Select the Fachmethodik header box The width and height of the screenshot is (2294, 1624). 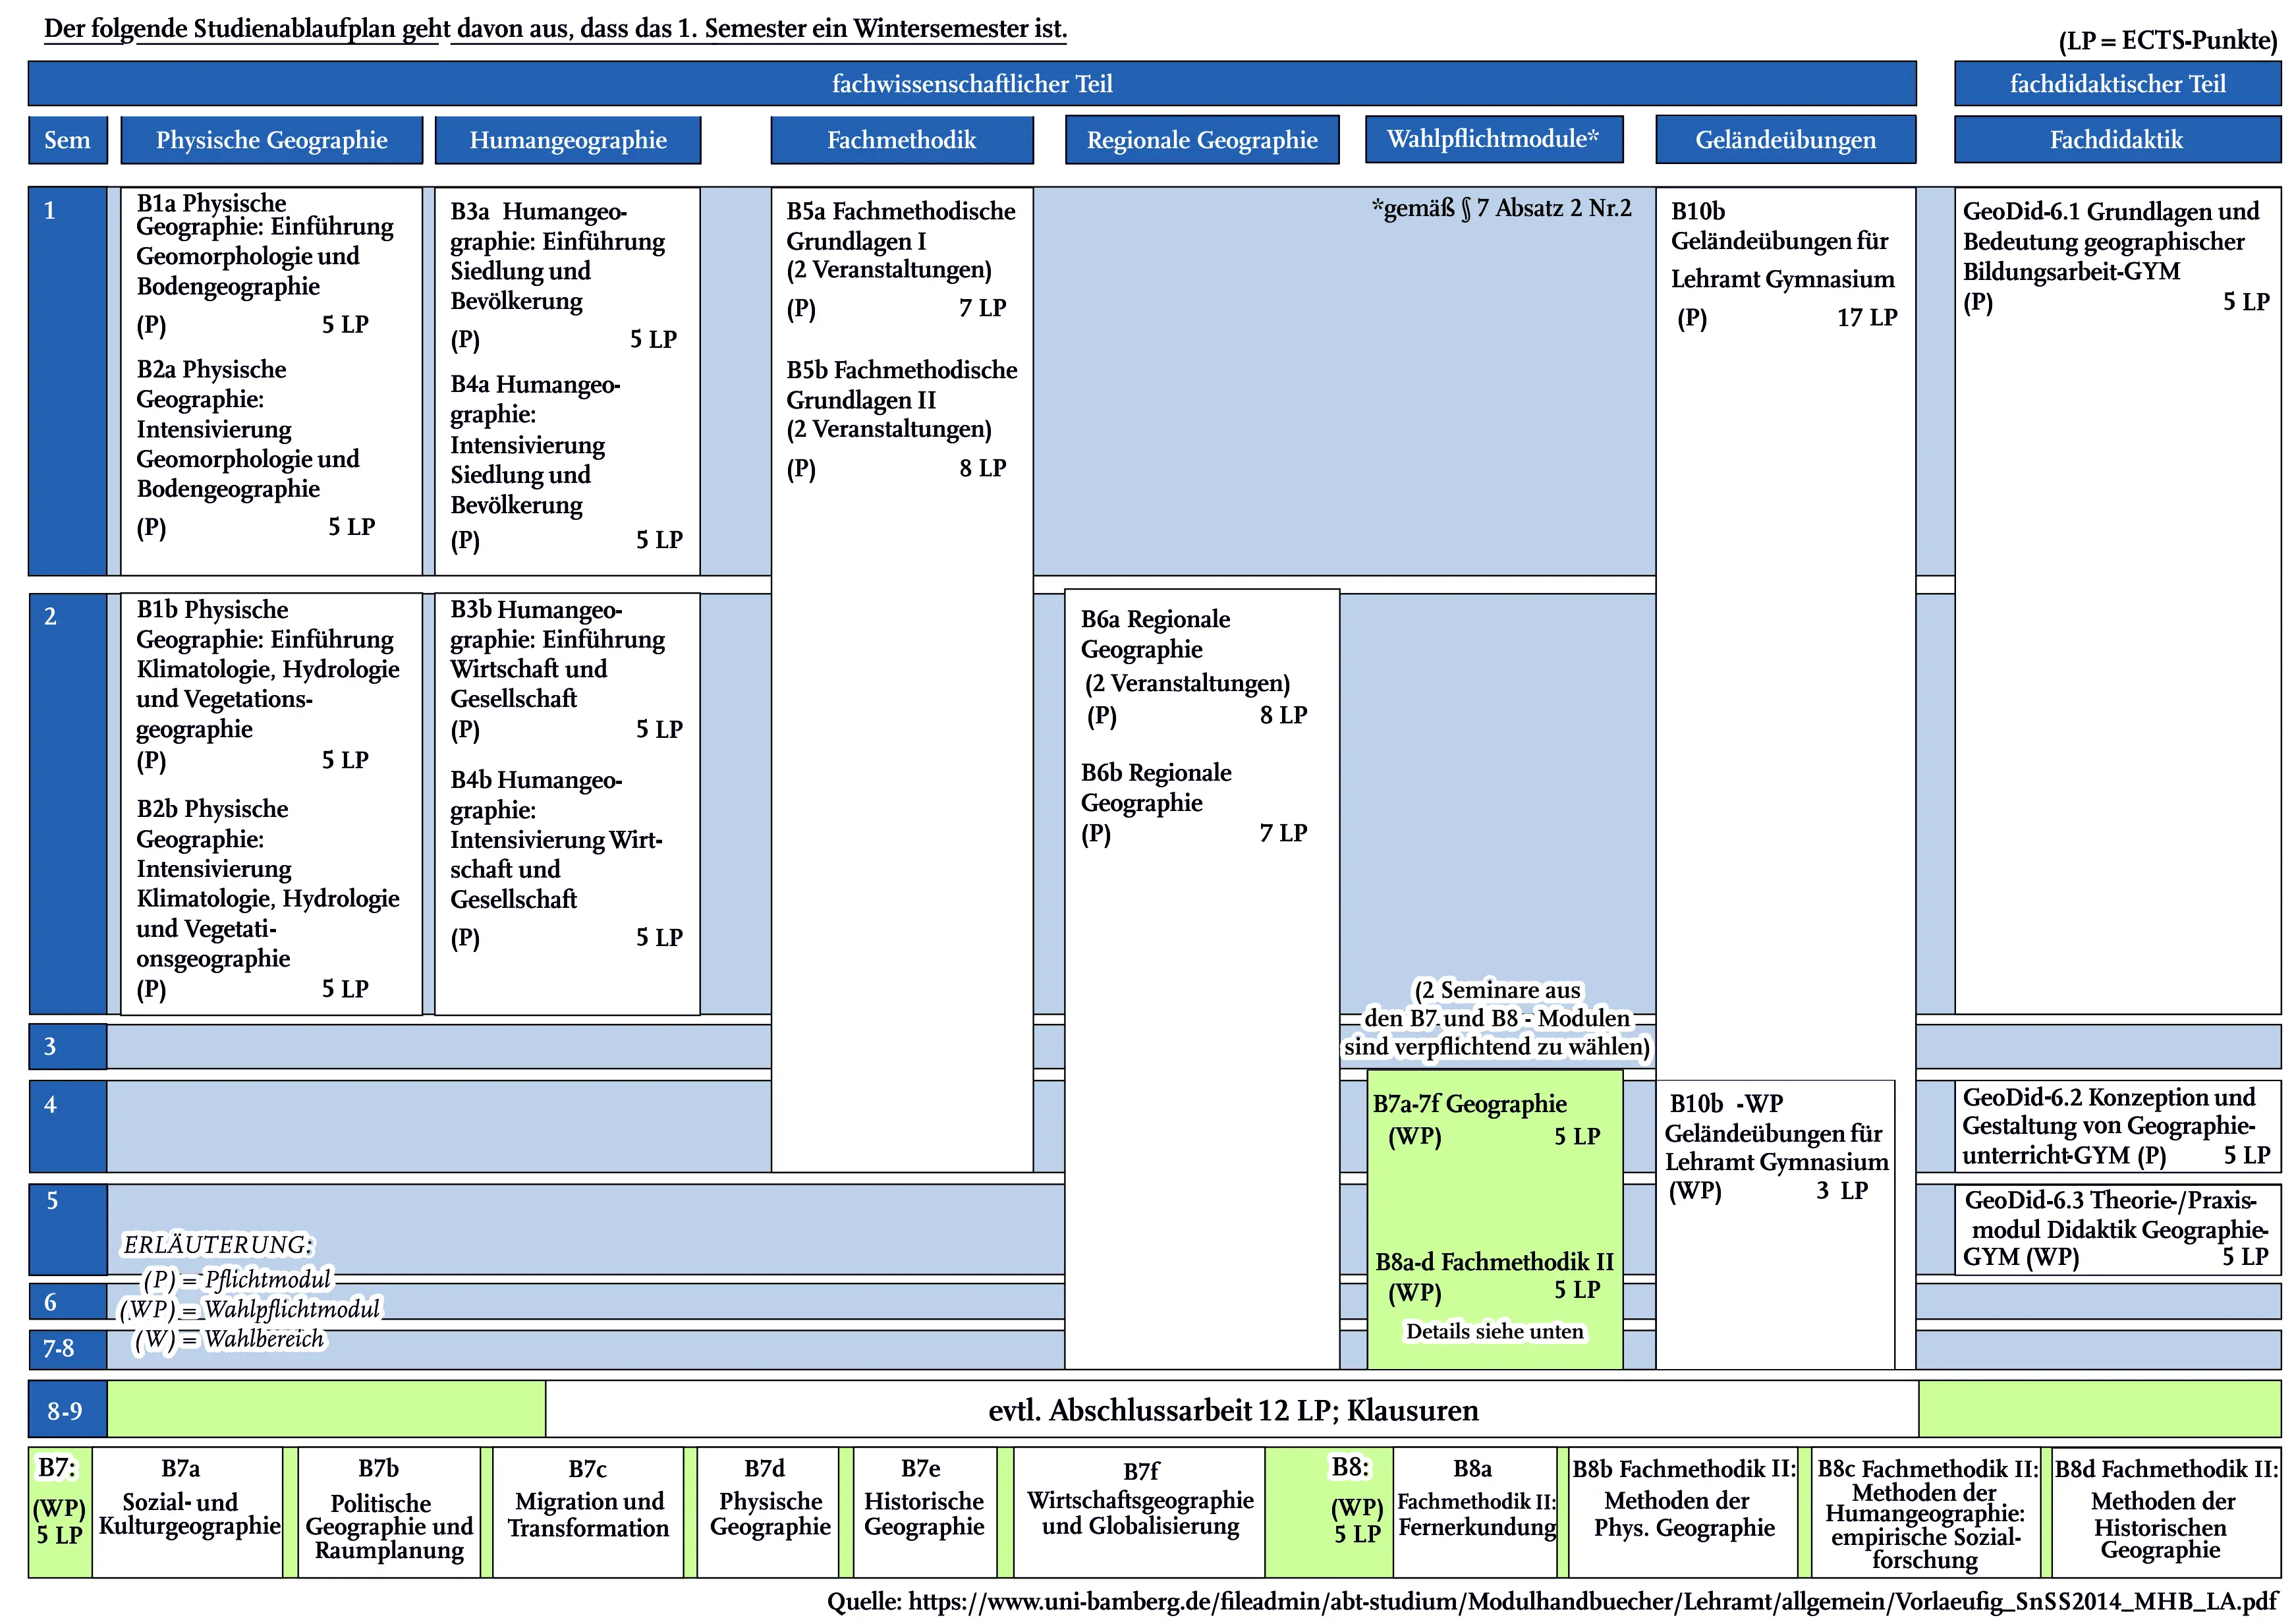pyautogui.click(x=901, y=140)
